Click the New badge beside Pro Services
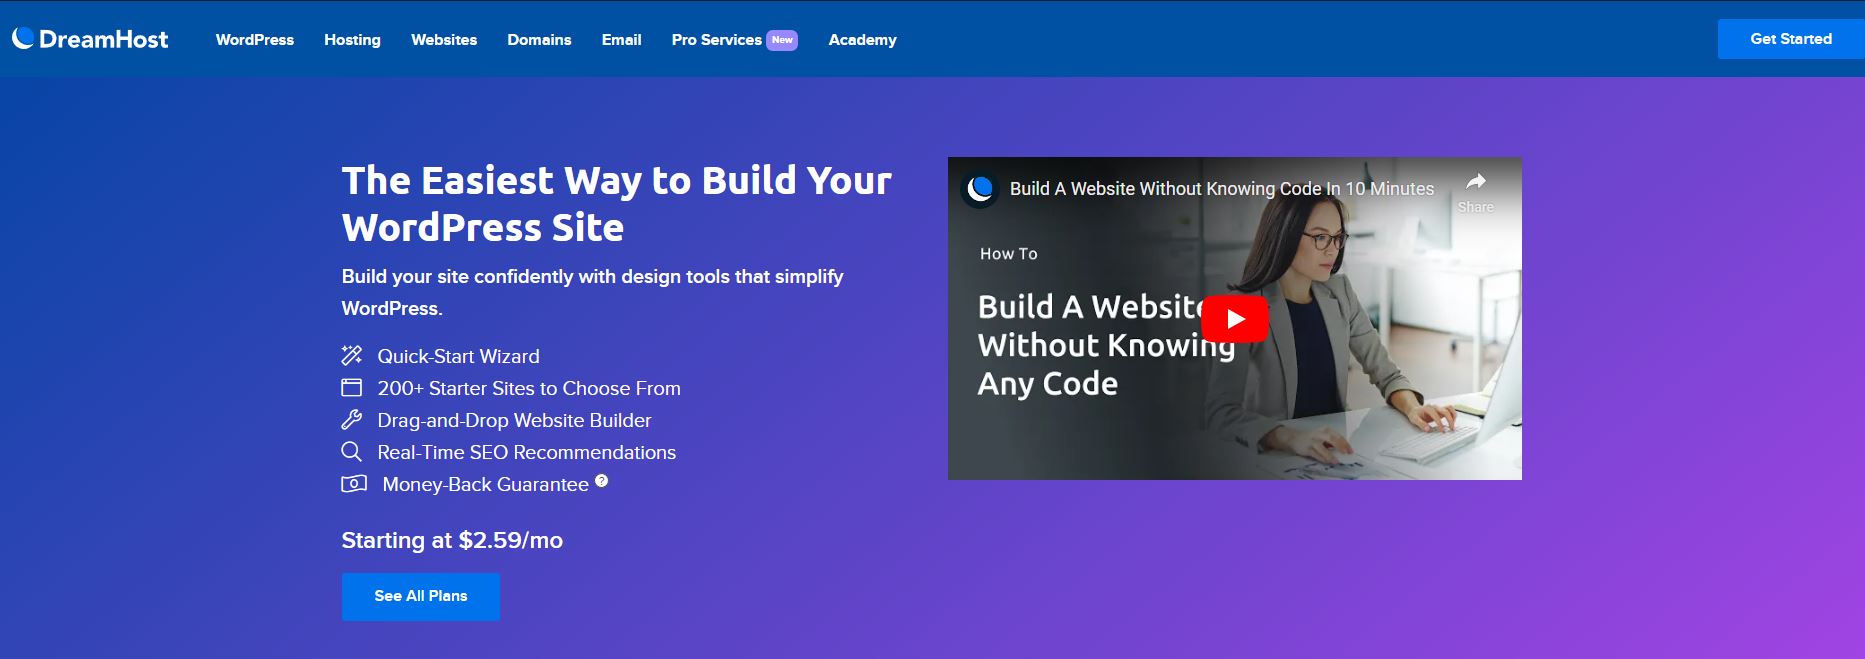Image resolution: width=1865 pixels, height=659 pixels. pos(782,40)
